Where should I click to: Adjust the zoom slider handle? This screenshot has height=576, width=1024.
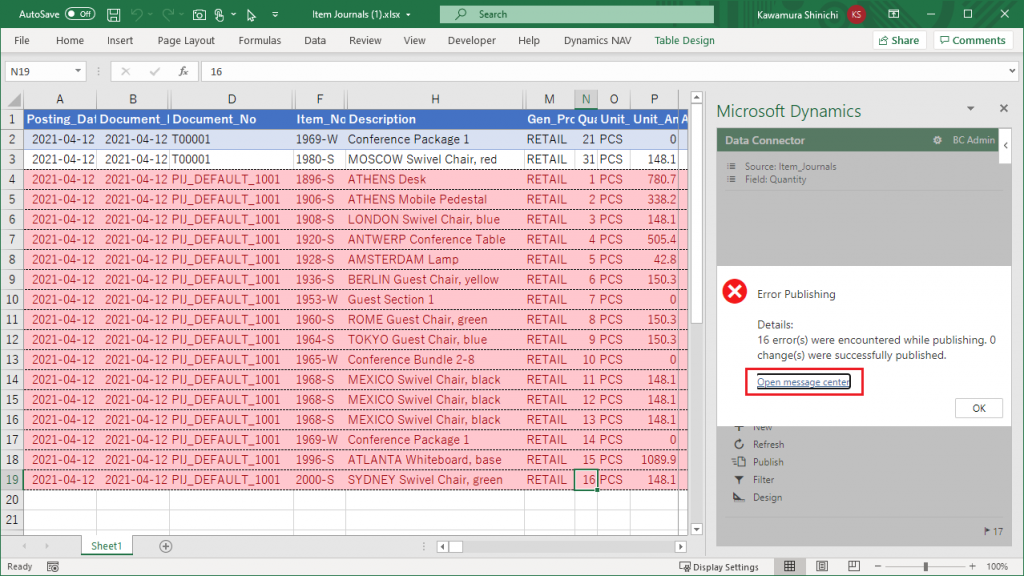925,566
